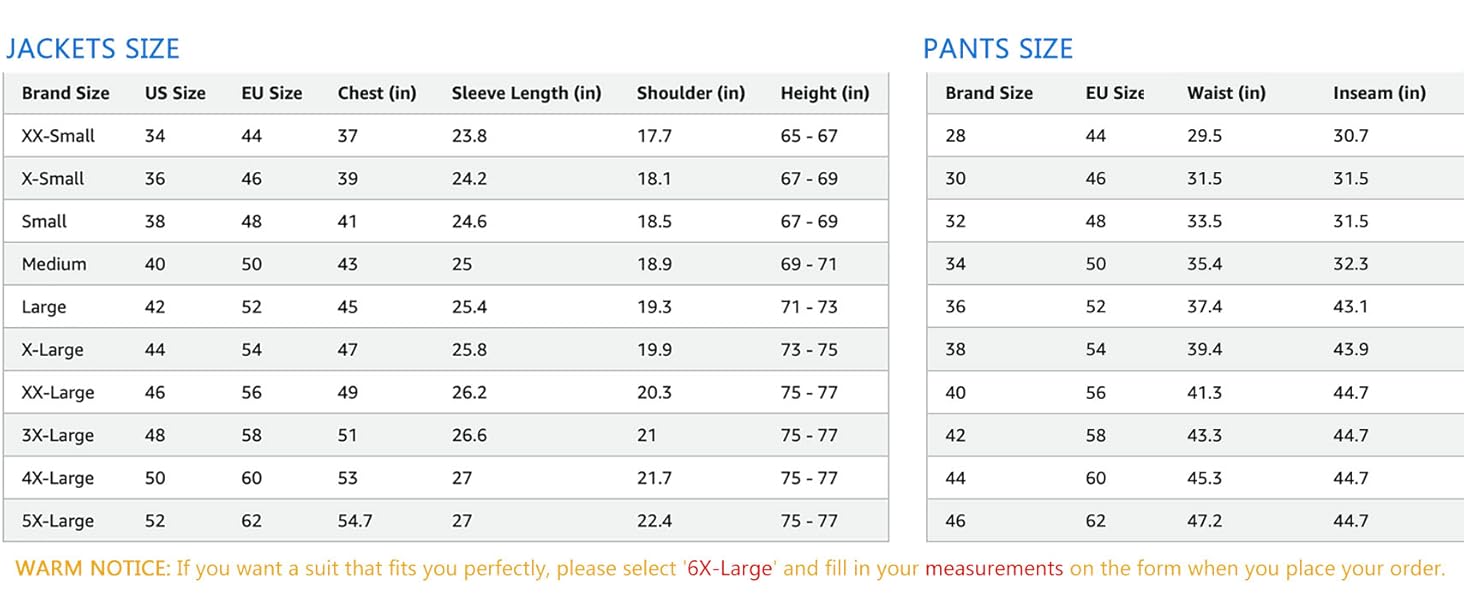The height and width of the screenshot is (600, 1464).
Task: Select the 3X-Large row label
Action: pyautogui.click(x=57, y=435)
